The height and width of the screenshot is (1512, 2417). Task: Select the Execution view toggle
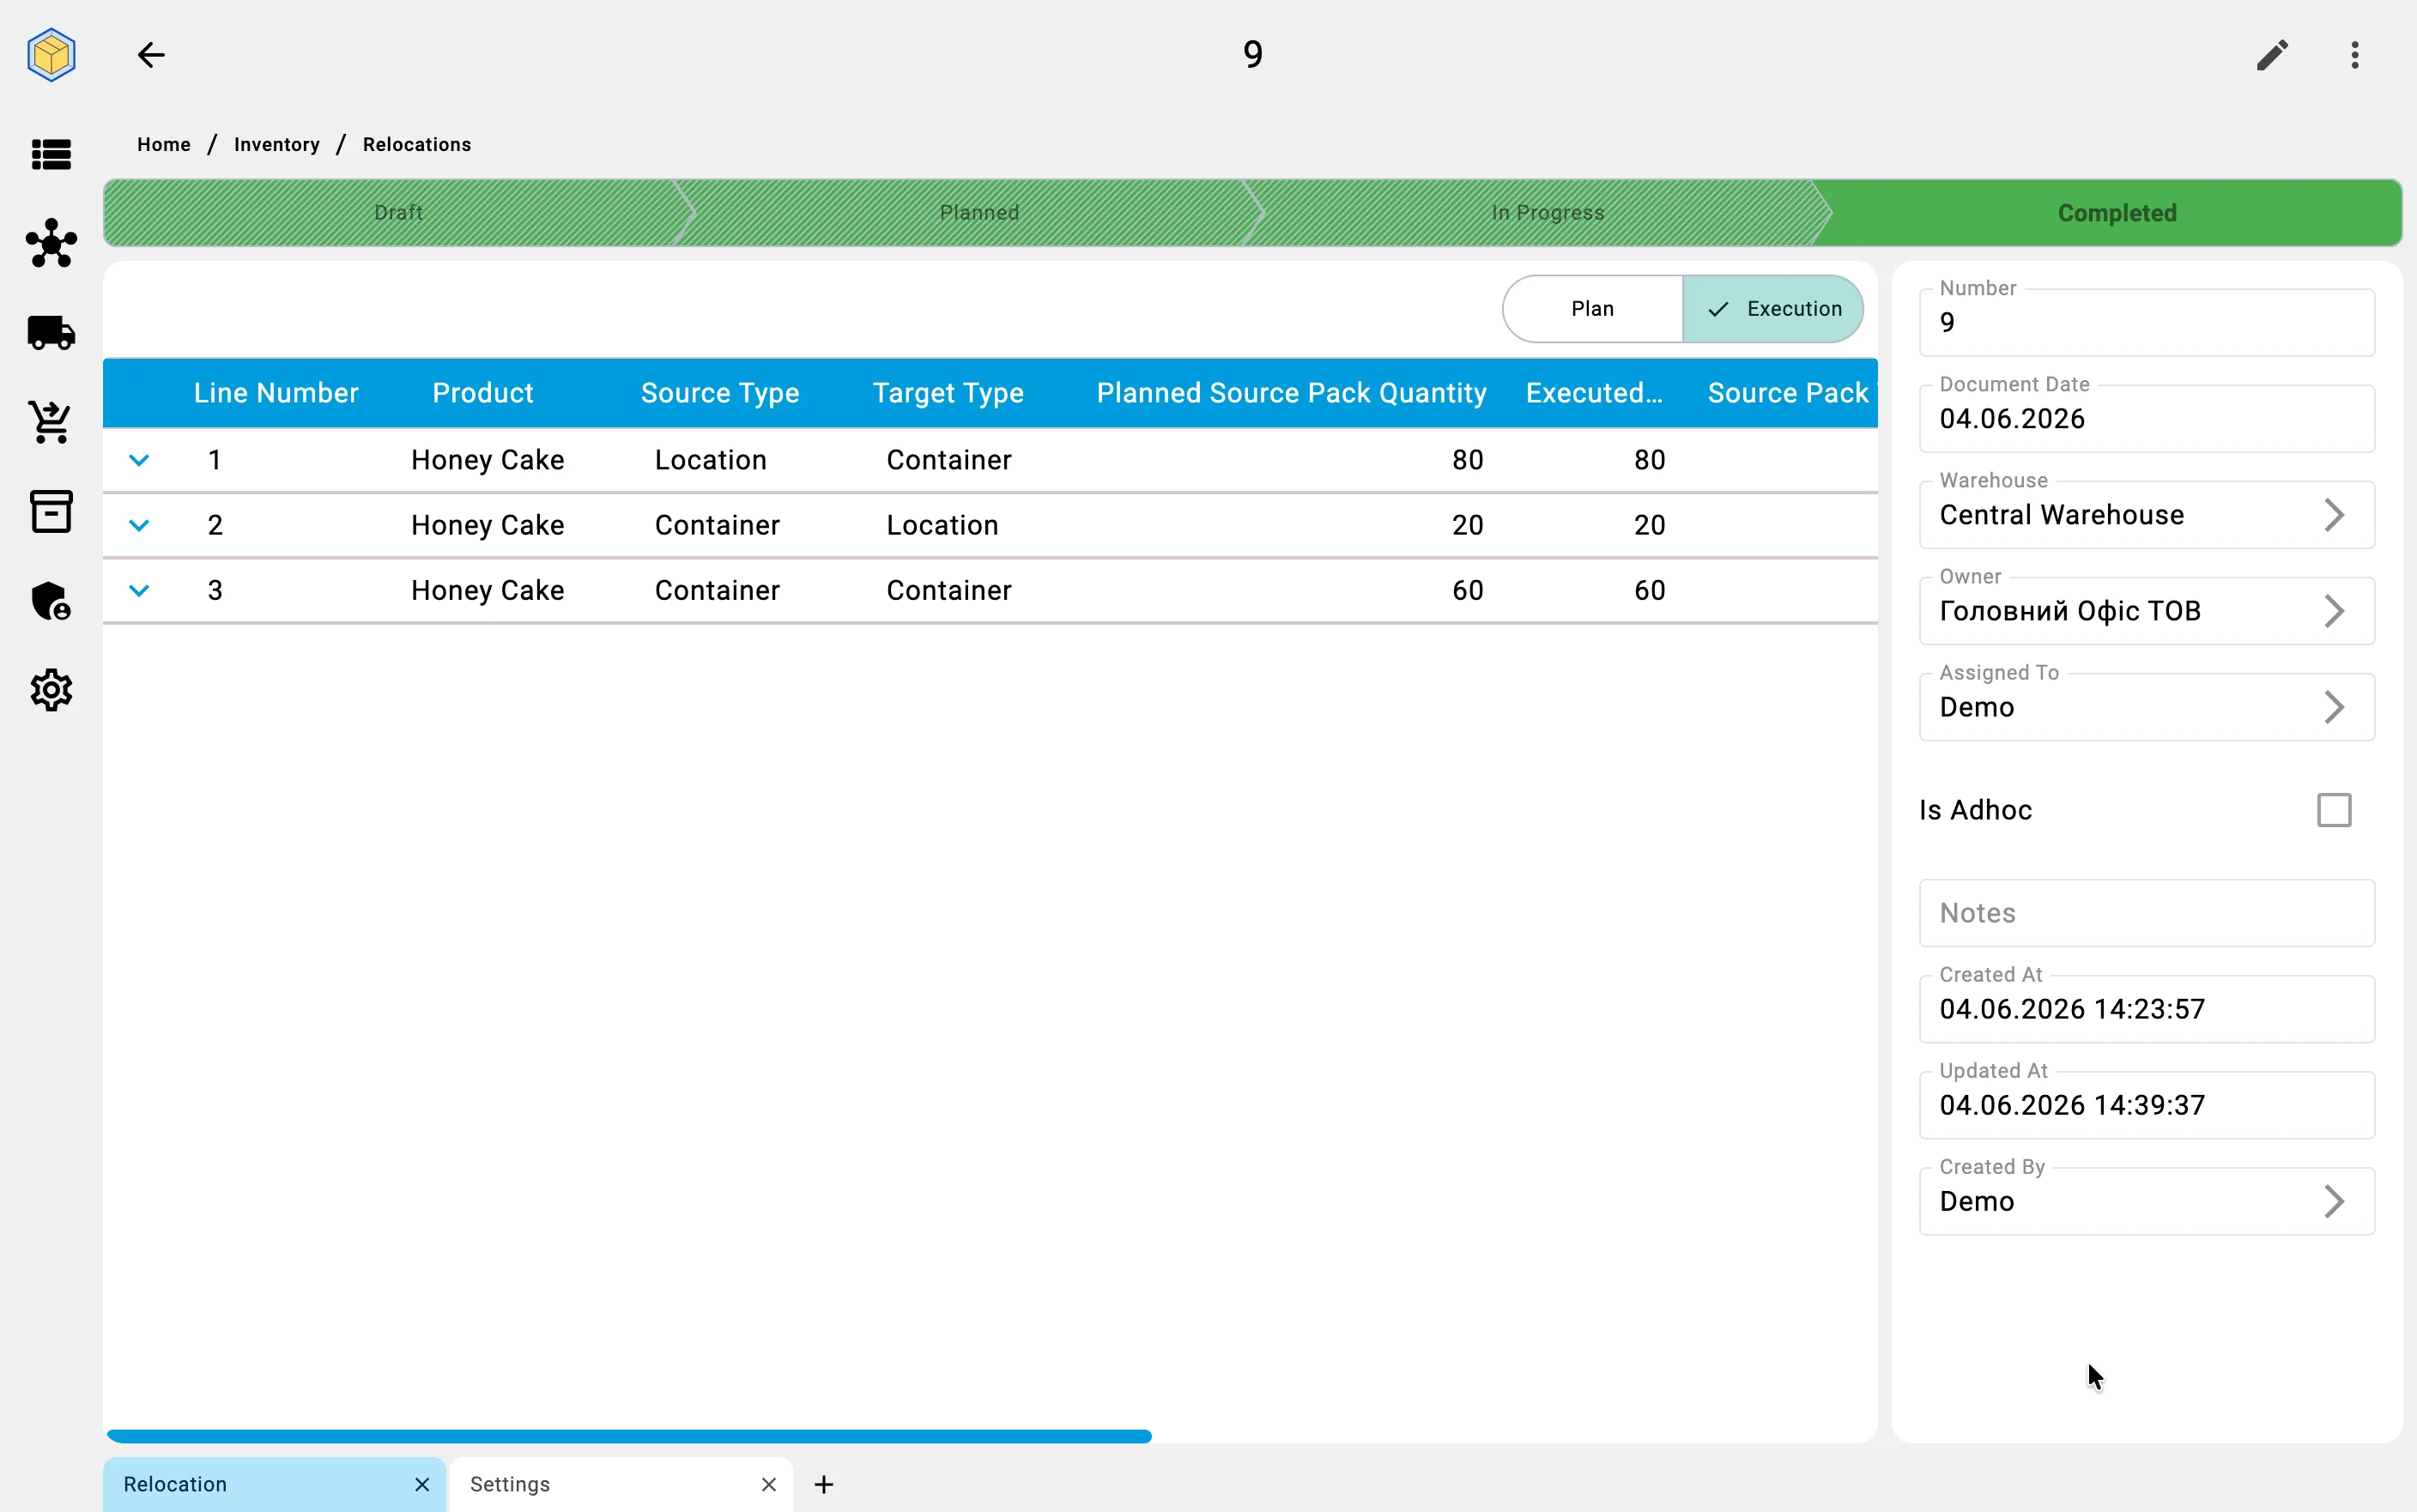[1773, 309]
